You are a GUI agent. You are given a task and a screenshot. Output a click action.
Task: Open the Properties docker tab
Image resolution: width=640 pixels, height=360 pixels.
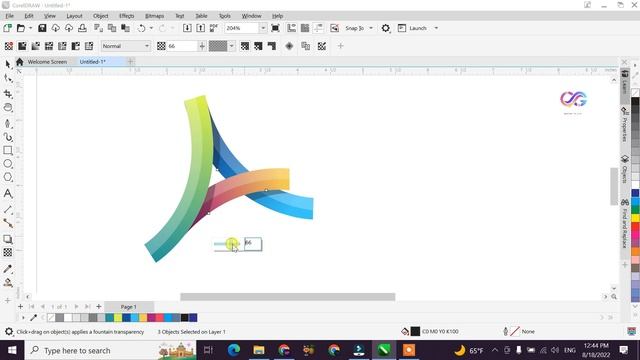coord(624,125)
